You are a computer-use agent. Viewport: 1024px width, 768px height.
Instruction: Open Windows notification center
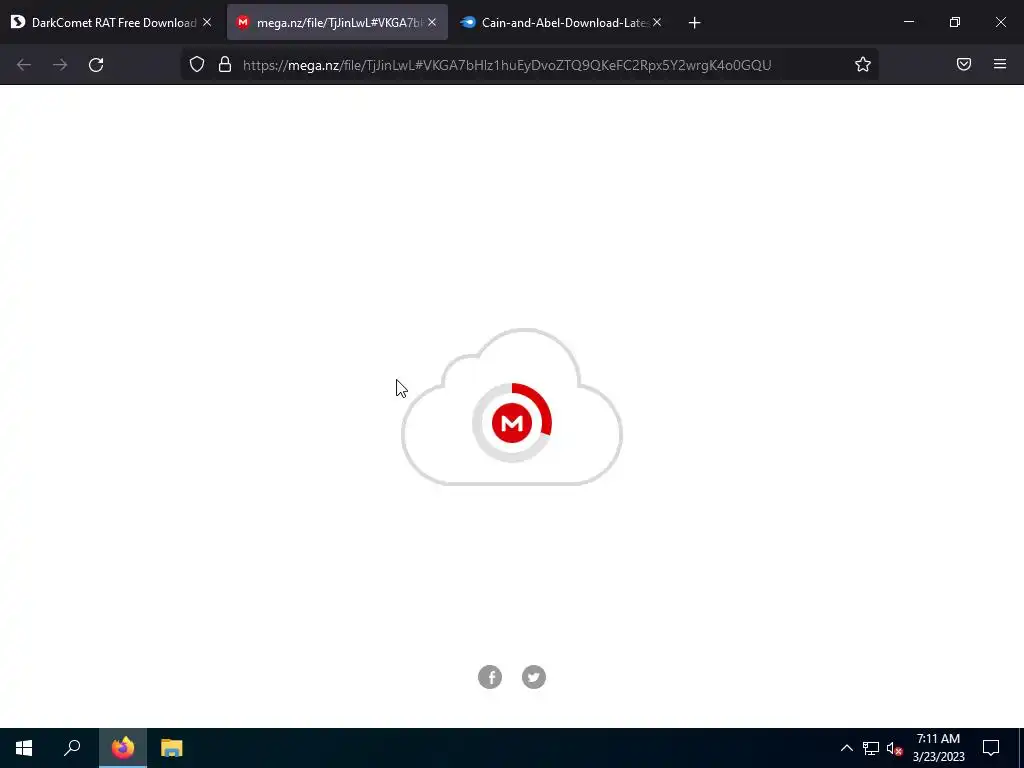tap(991, 748)
